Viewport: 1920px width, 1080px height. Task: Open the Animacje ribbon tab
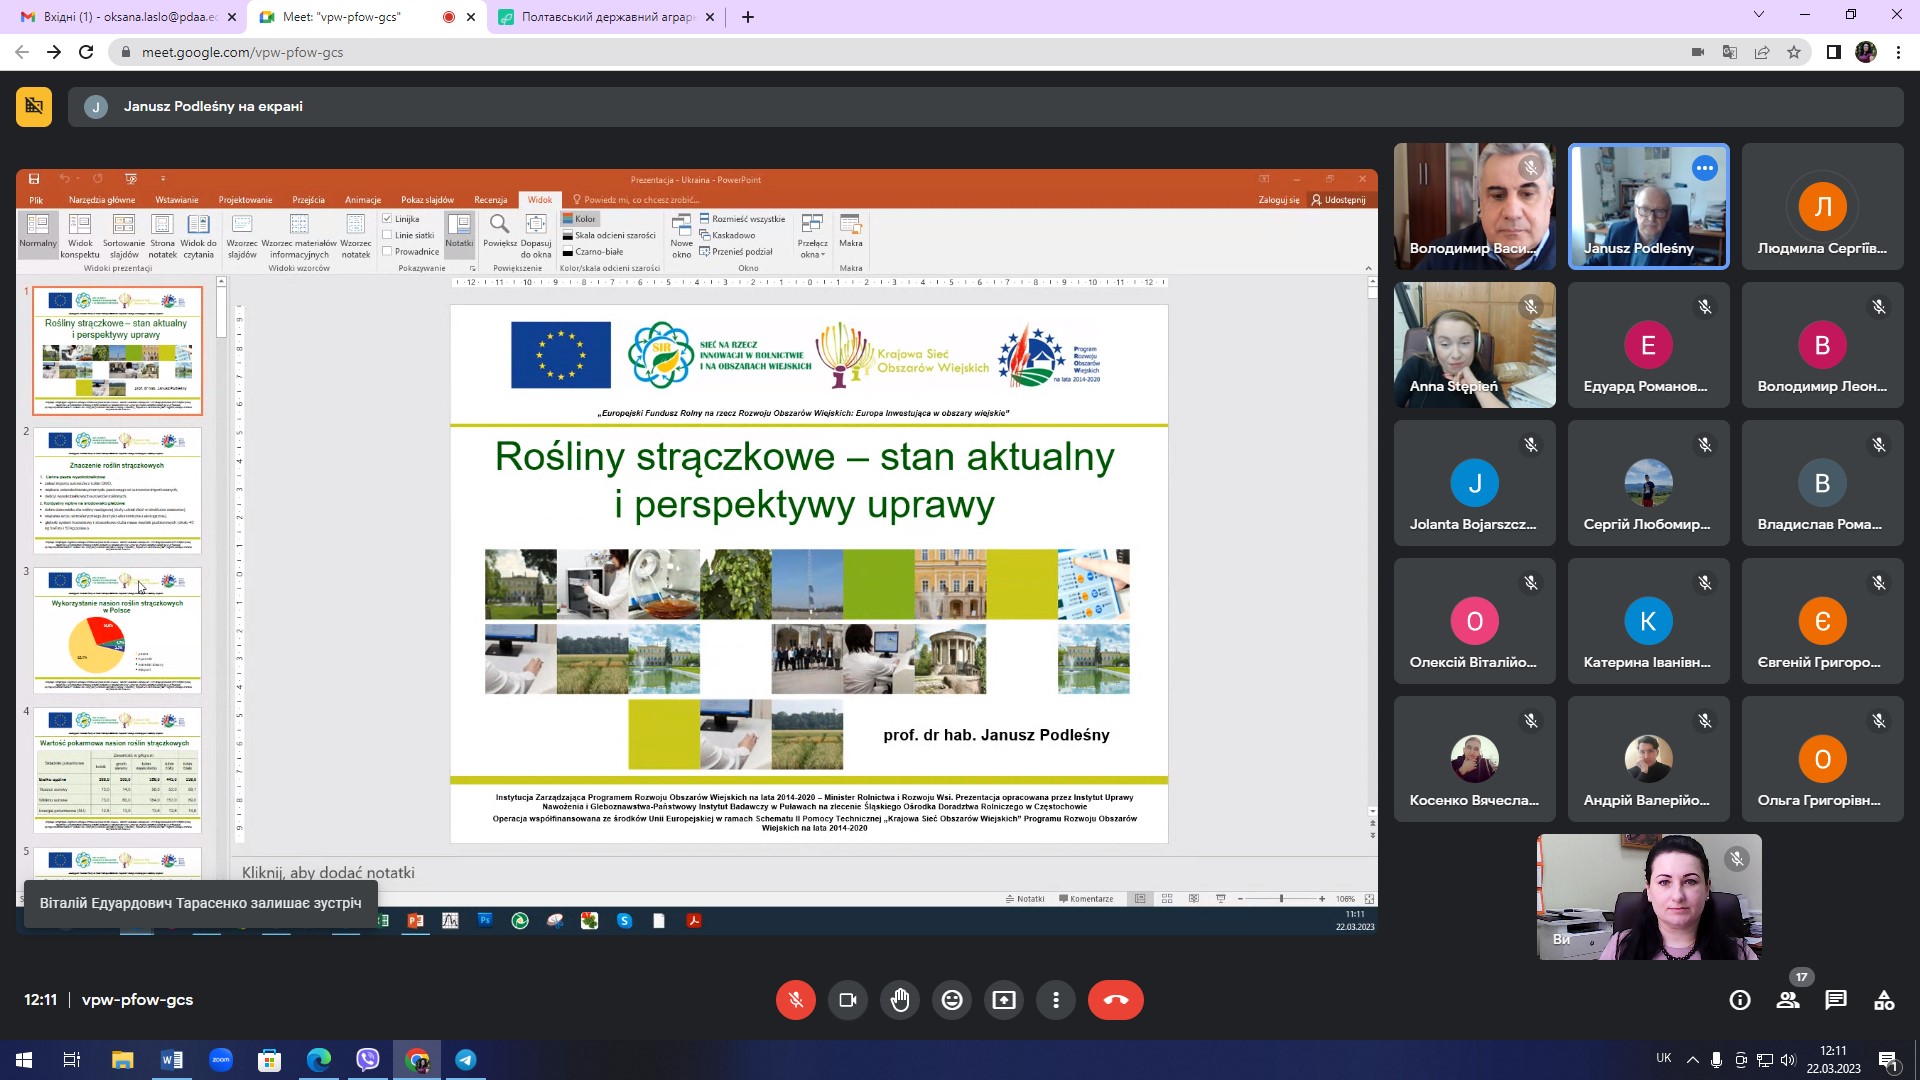tap(363, 200)
